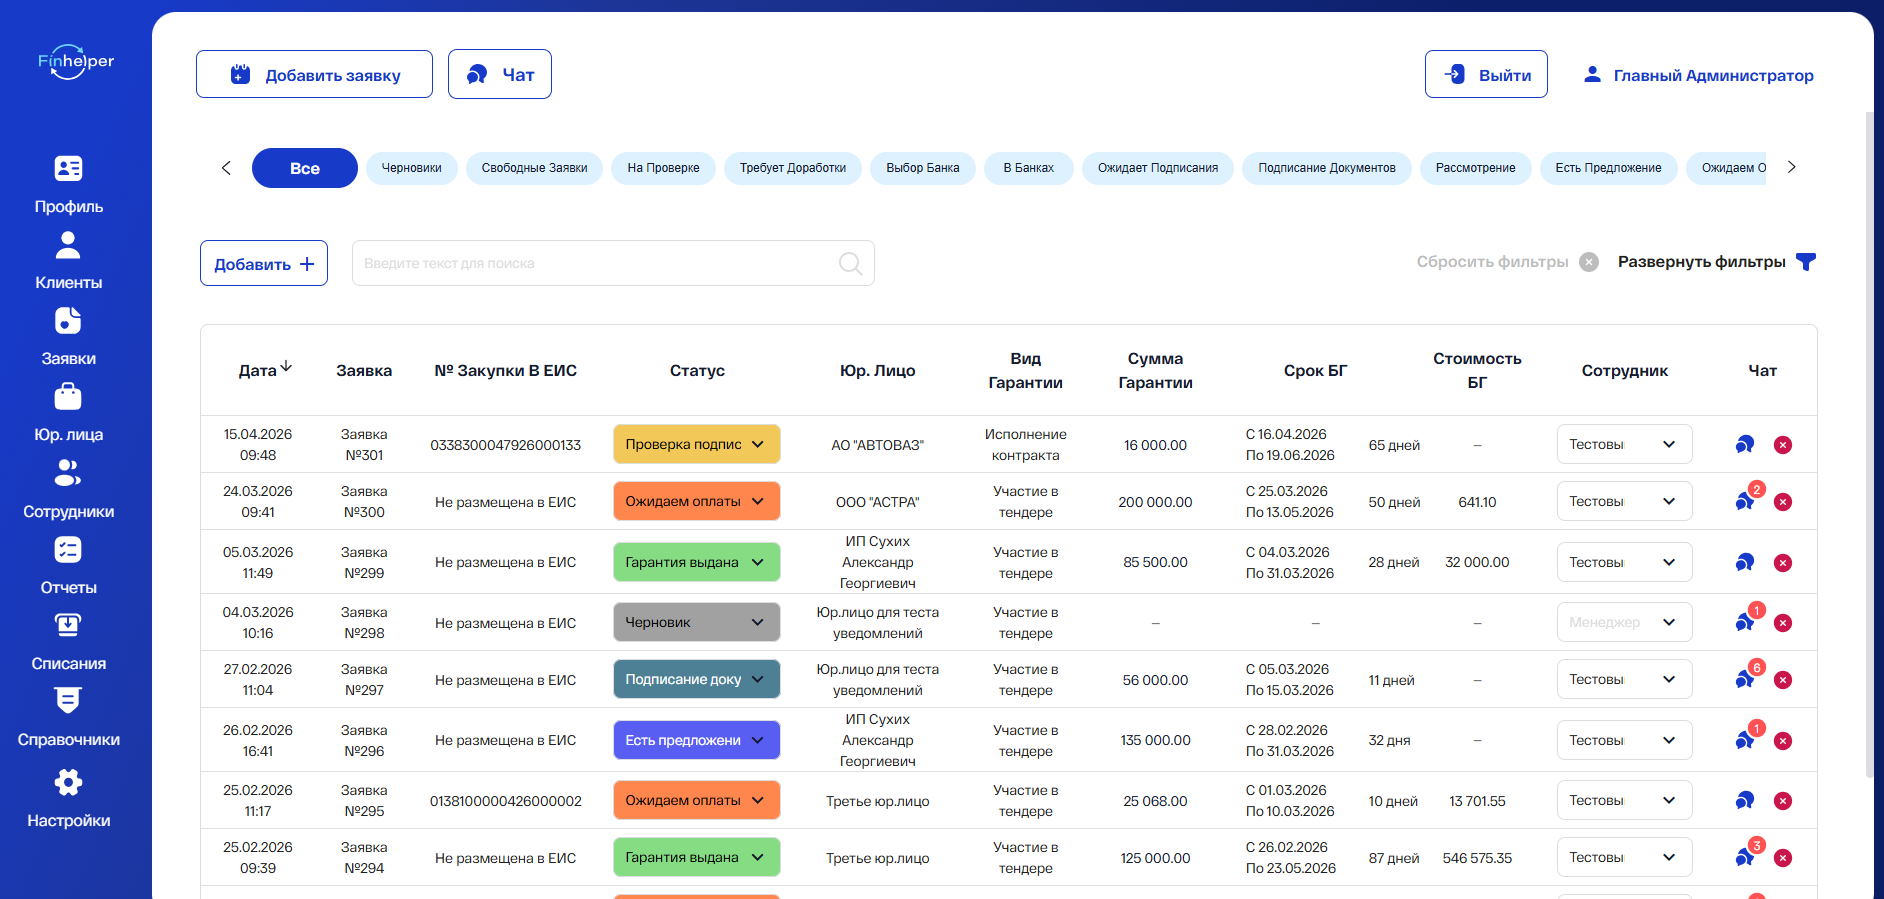Delete Заявка №300 with red cross
Viewport: 1884px width, 899px height.
(1783, 502)
